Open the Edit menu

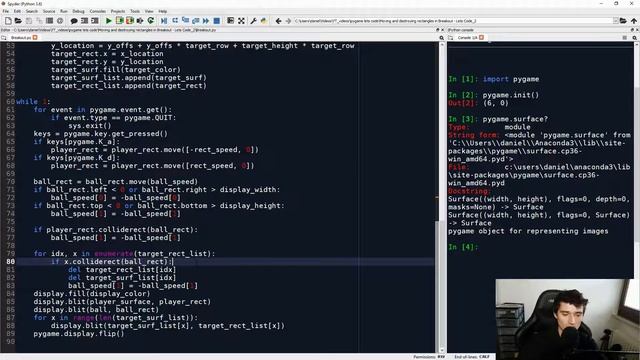pyautogui.click(x=17, y=11)
